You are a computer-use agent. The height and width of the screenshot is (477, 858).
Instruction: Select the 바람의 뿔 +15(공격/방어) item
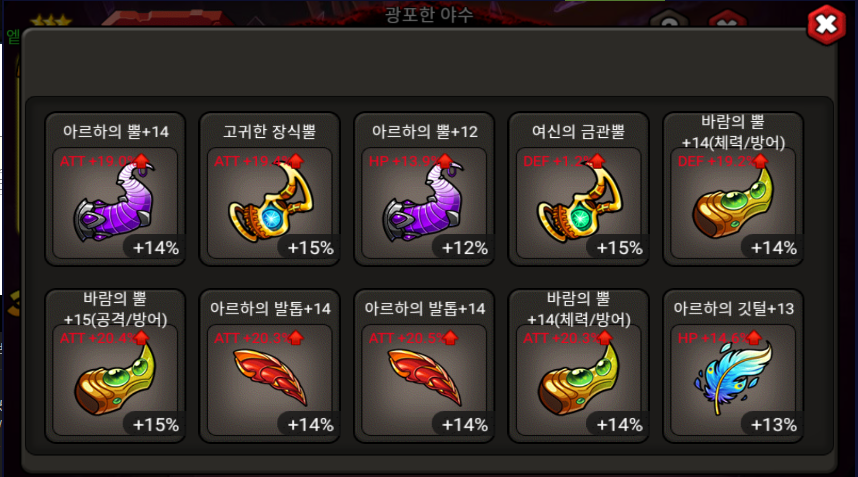coord(115,366)
